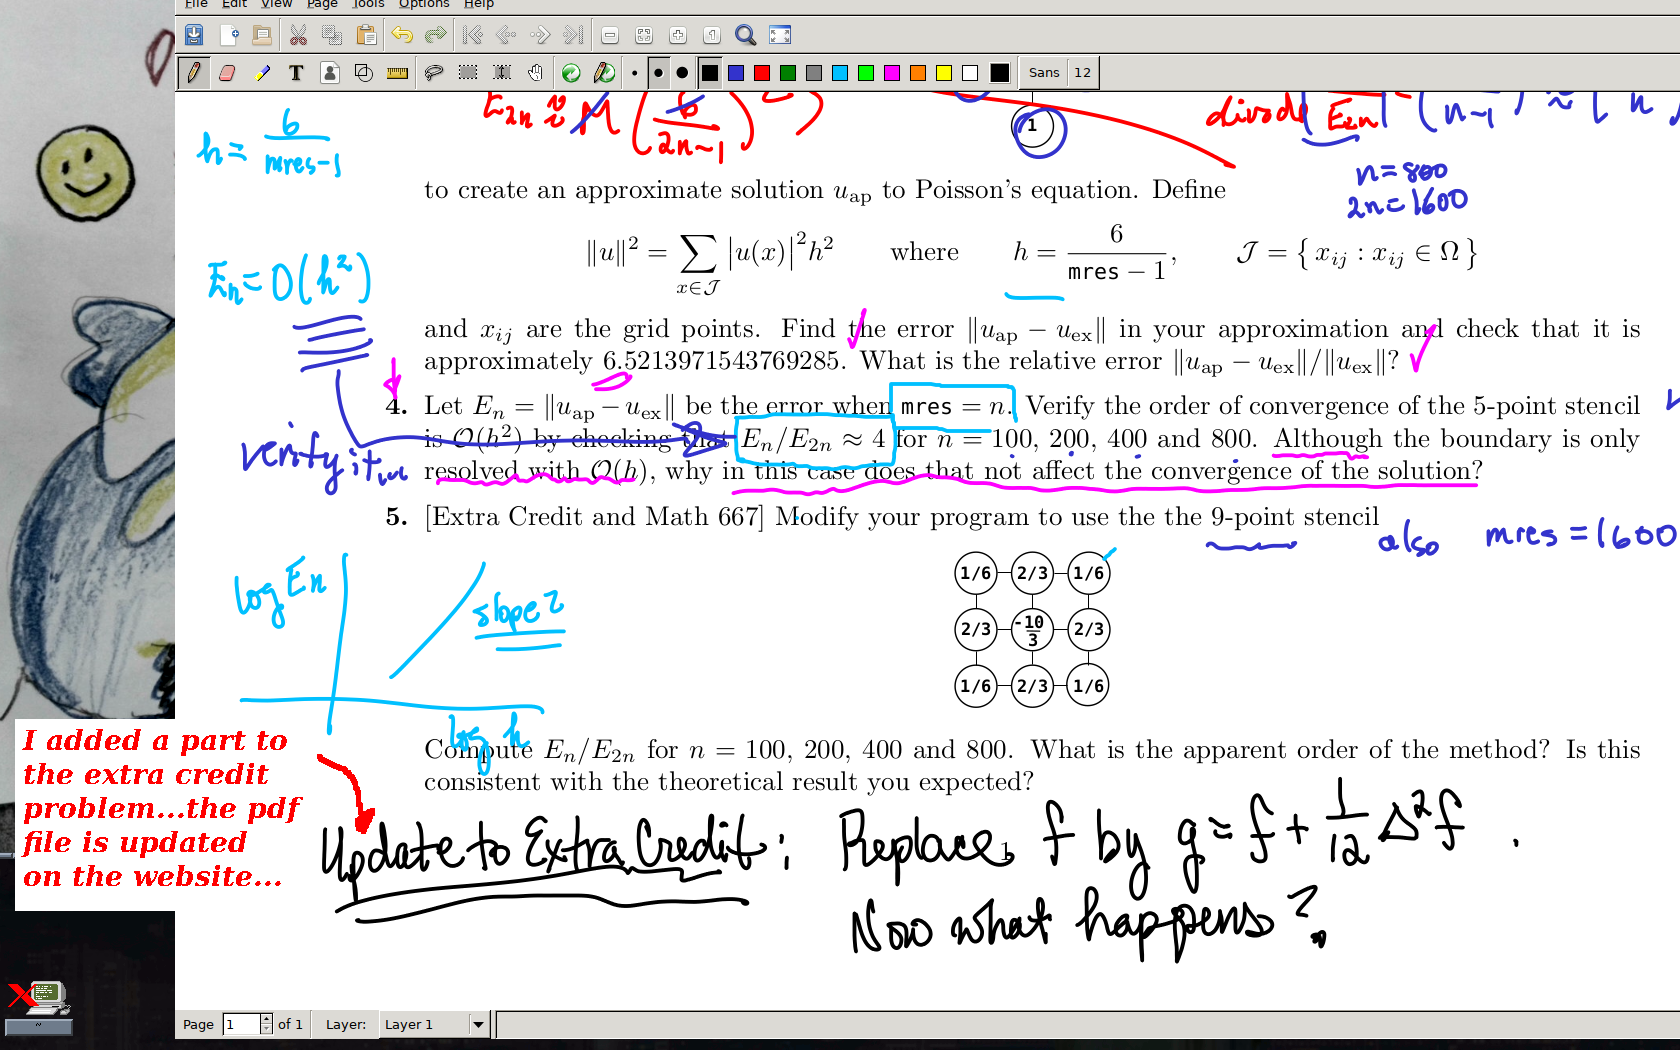Screen dimensions: 1680x1050
Task: Activate the Text tool
Action: coord(296,73)
